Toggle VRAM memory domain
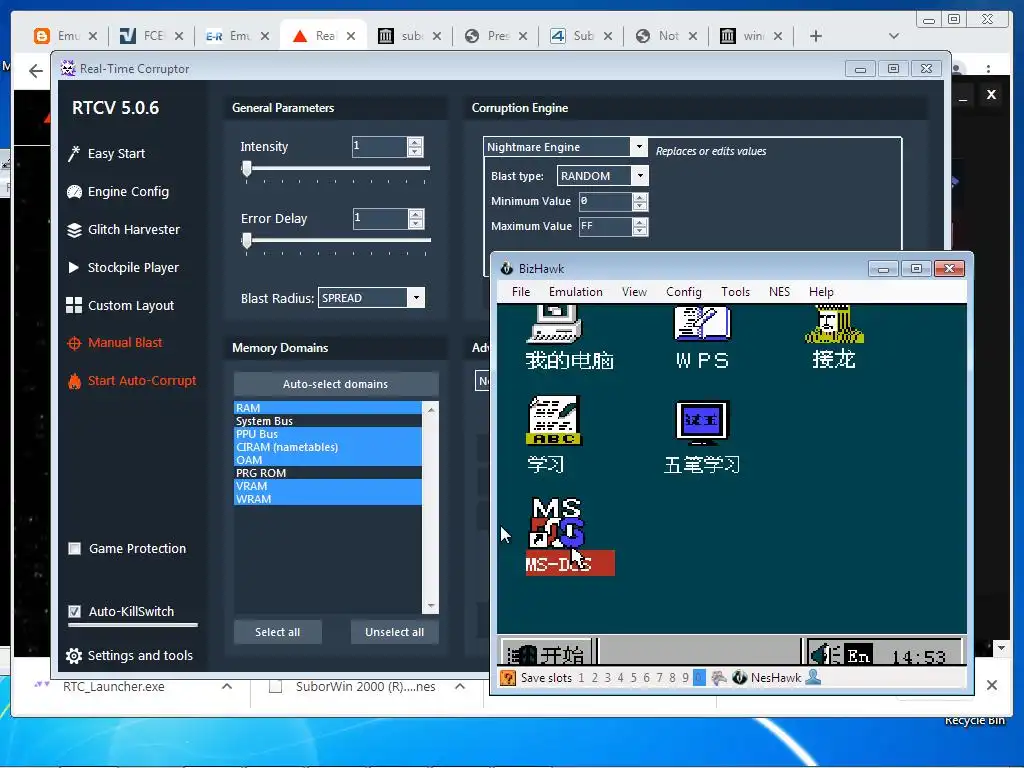Viewport: 1024px width, 768px height. (328, 486)
